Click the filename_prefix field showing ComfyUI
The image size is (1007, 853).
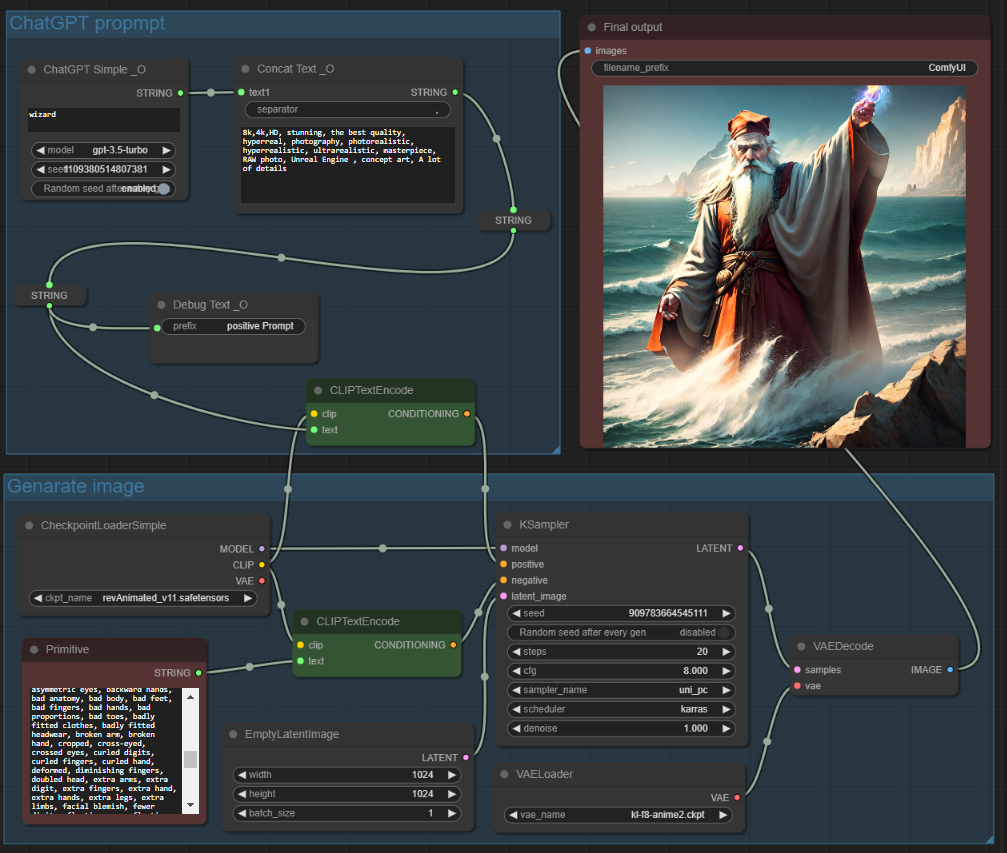784,67
